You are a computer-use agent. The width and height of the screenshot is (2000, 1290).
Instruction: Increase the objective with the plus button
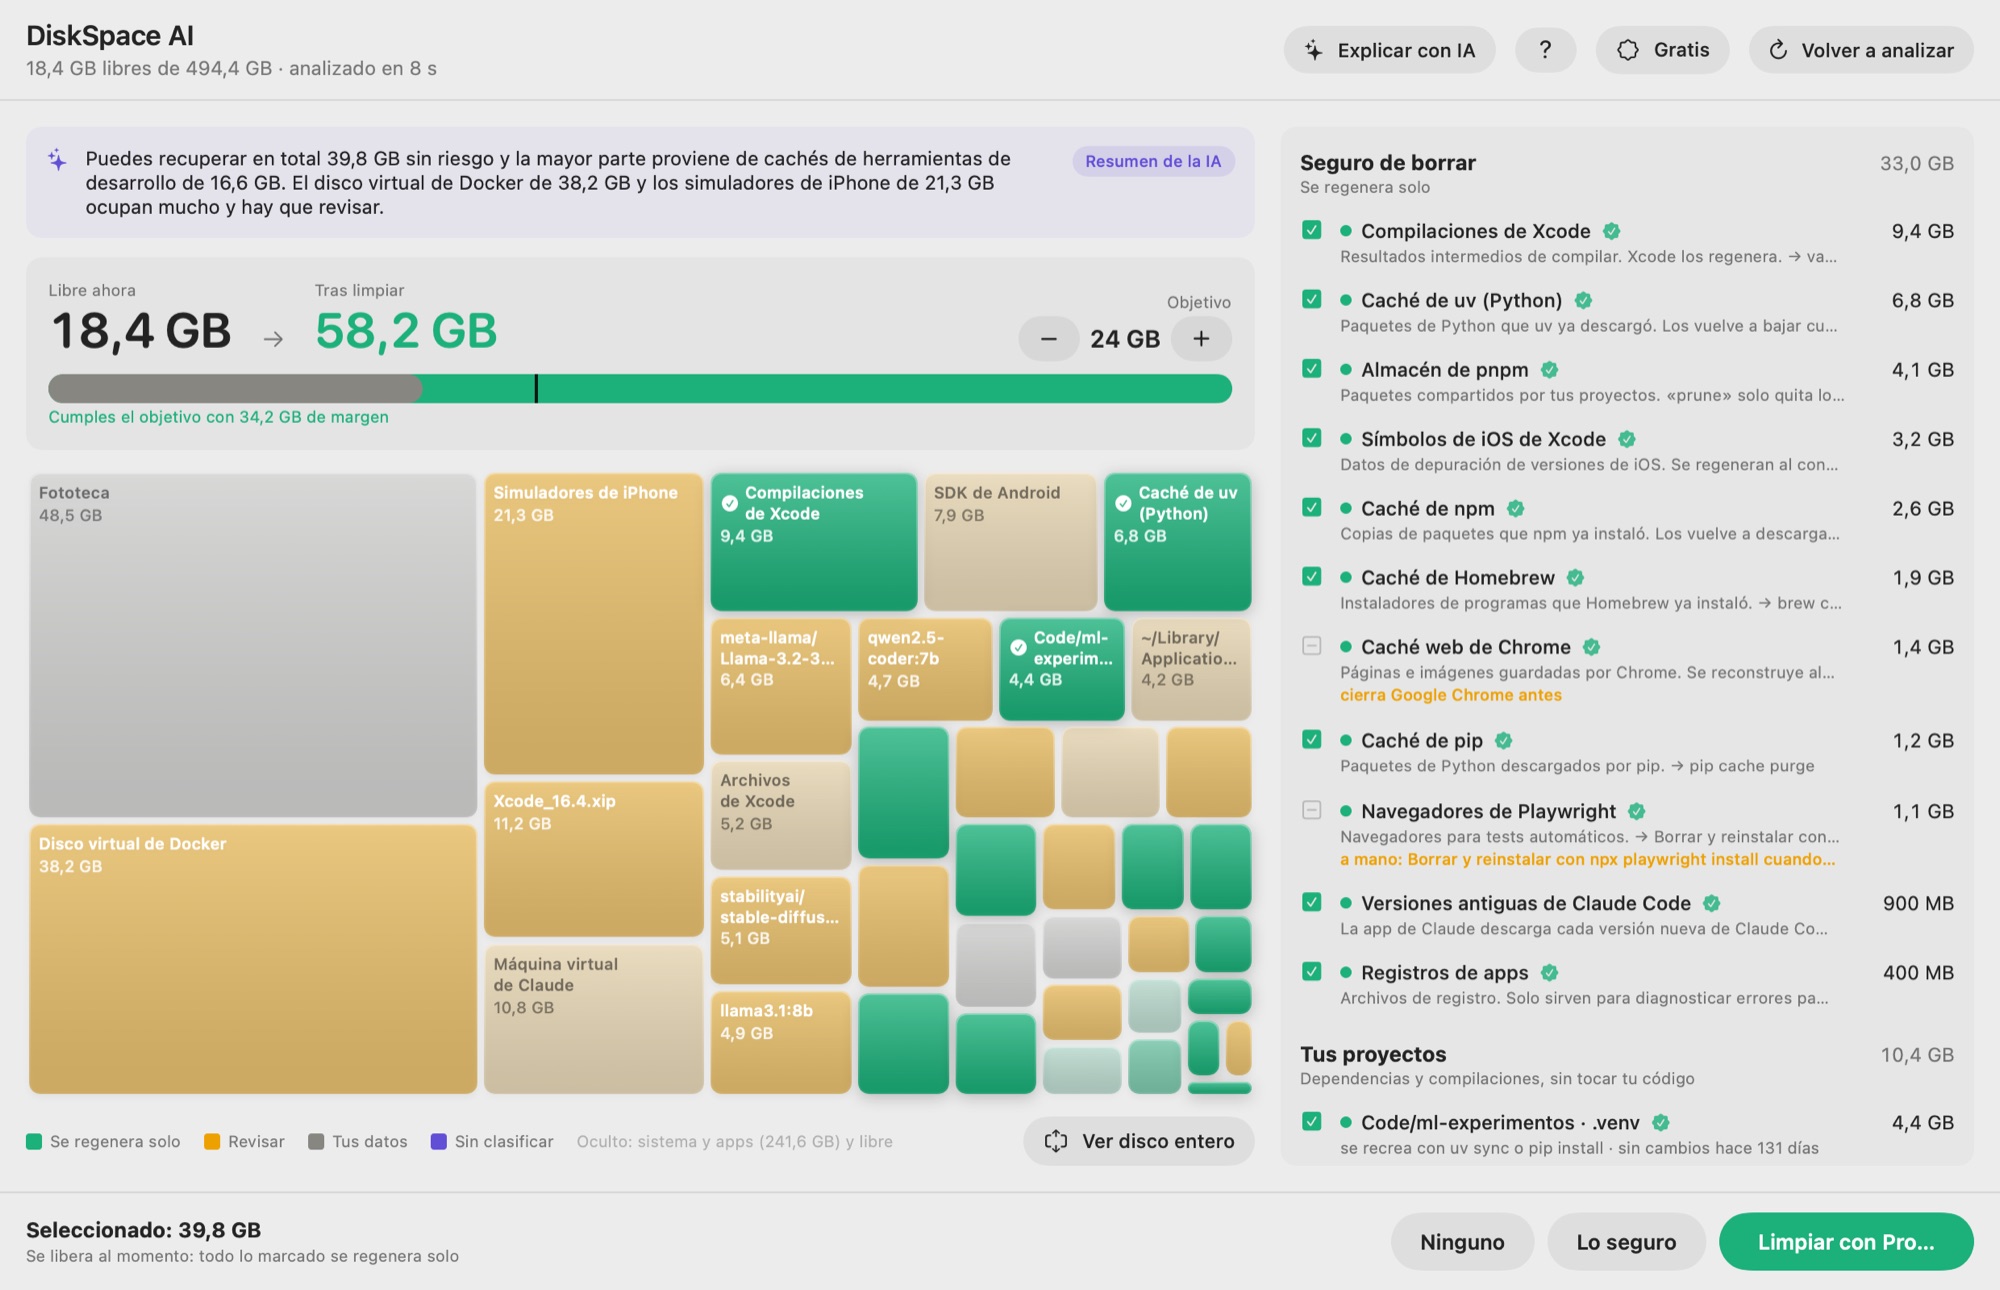pos(1201,339)
